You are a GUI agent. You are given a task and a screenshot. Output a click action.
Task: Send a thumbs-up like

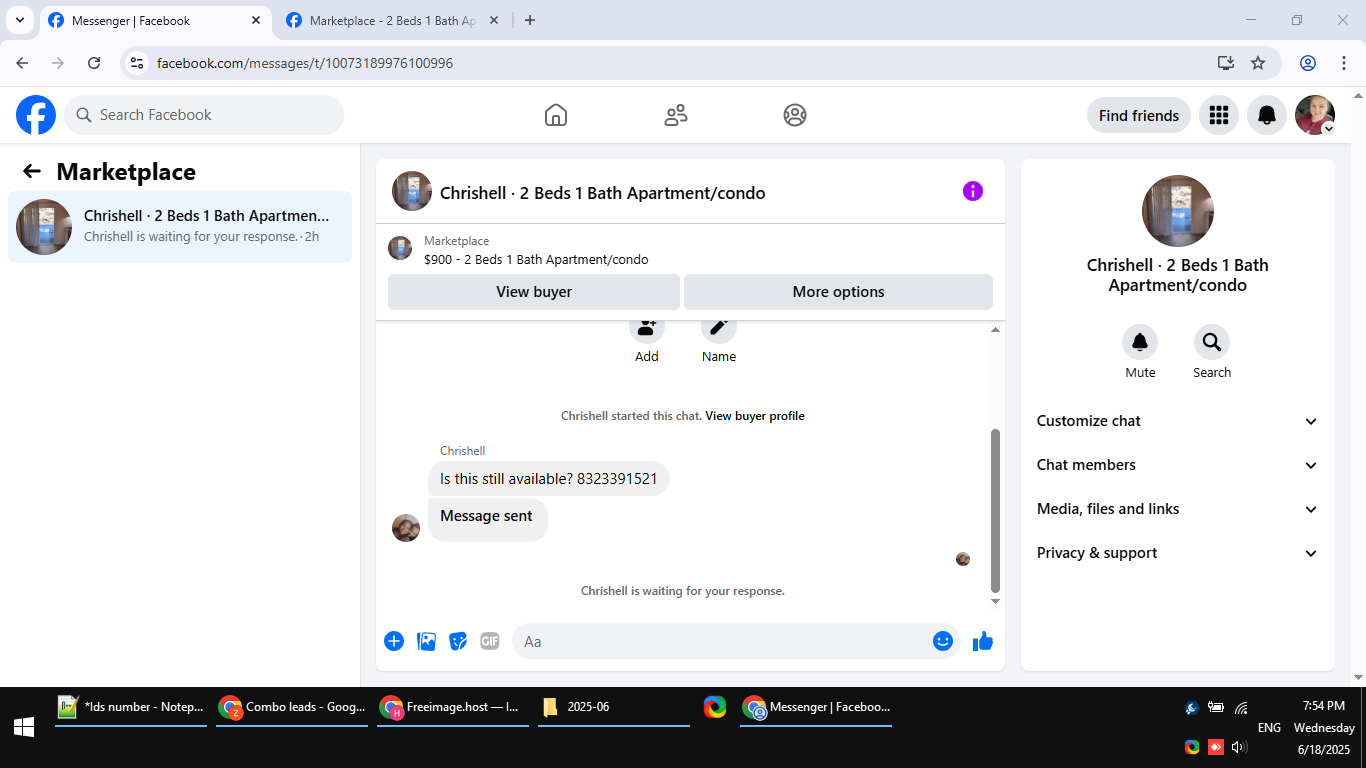pos(983,641)
